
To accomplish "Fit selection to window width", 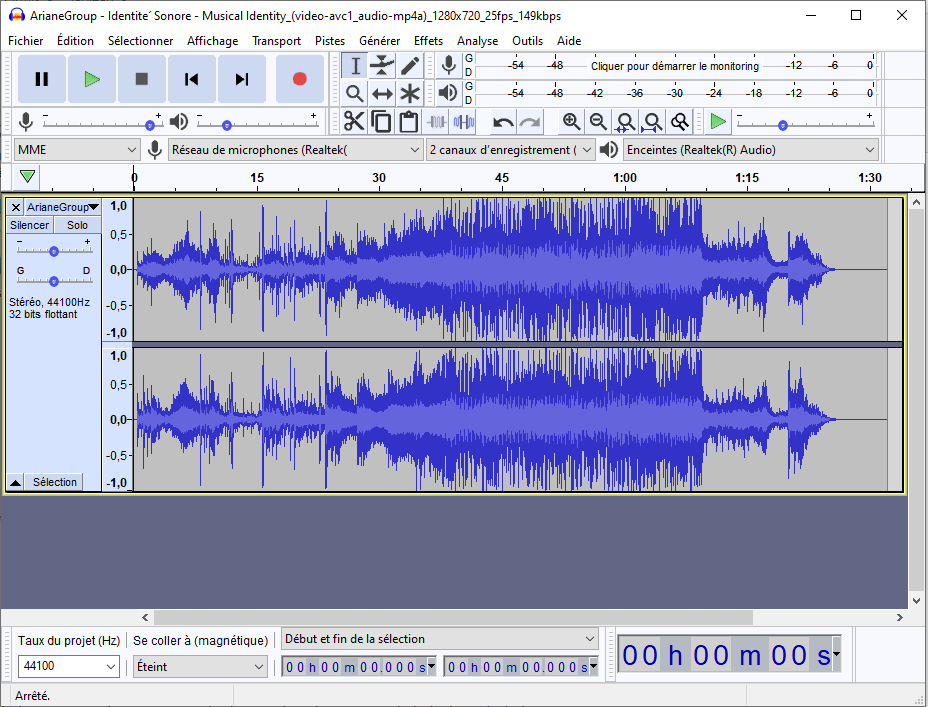I will coord(626,122).
